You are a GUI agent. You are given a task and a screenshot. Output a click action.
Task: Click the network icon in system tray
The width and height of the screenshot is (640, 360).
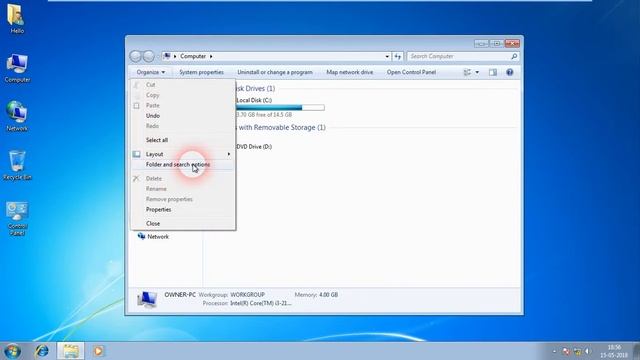pyautogui.click(x=577, y=351)
